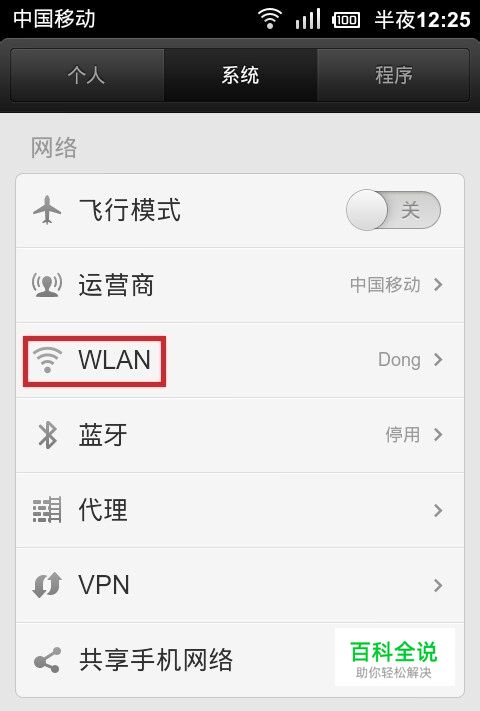The width and height of the screenshot is (480, 711).
Task: Tap the WLAN wifi icon
Action: coord(47,360)
